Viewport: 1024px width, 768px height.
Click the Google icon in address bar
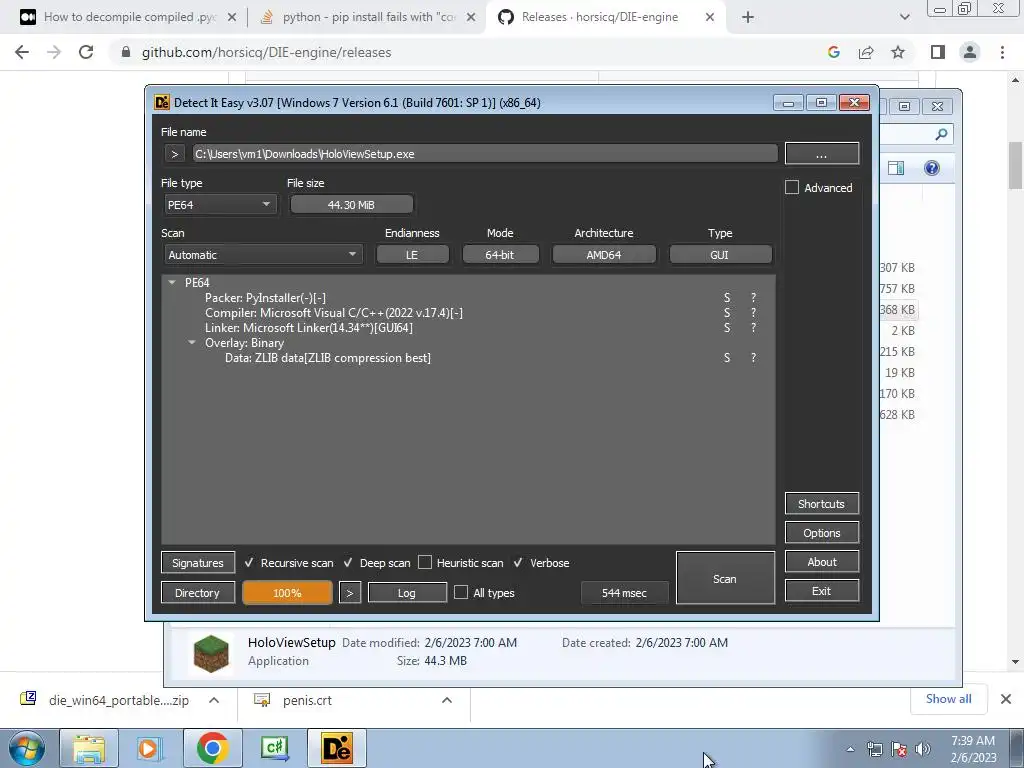[x=833, y=52]
